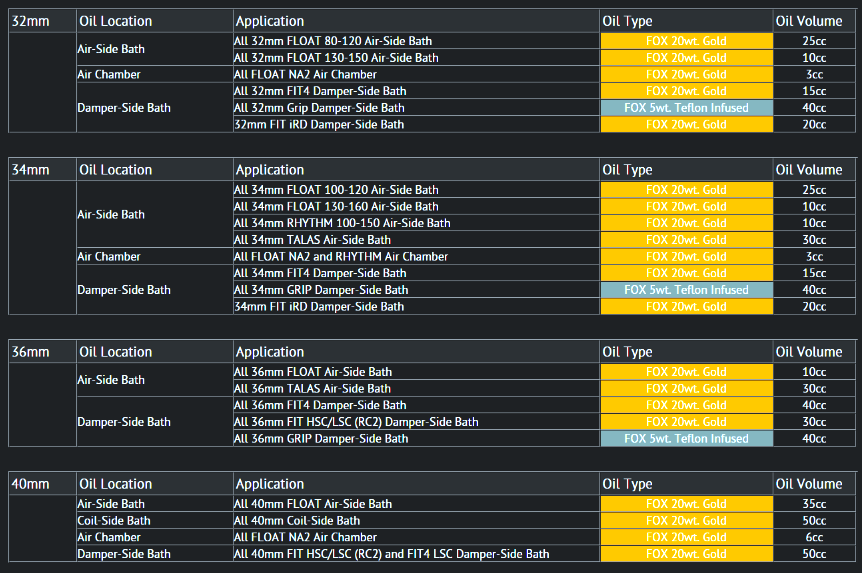Click Oil Volume header in the 40mm table
862x573 pixels.
point(809,484)
